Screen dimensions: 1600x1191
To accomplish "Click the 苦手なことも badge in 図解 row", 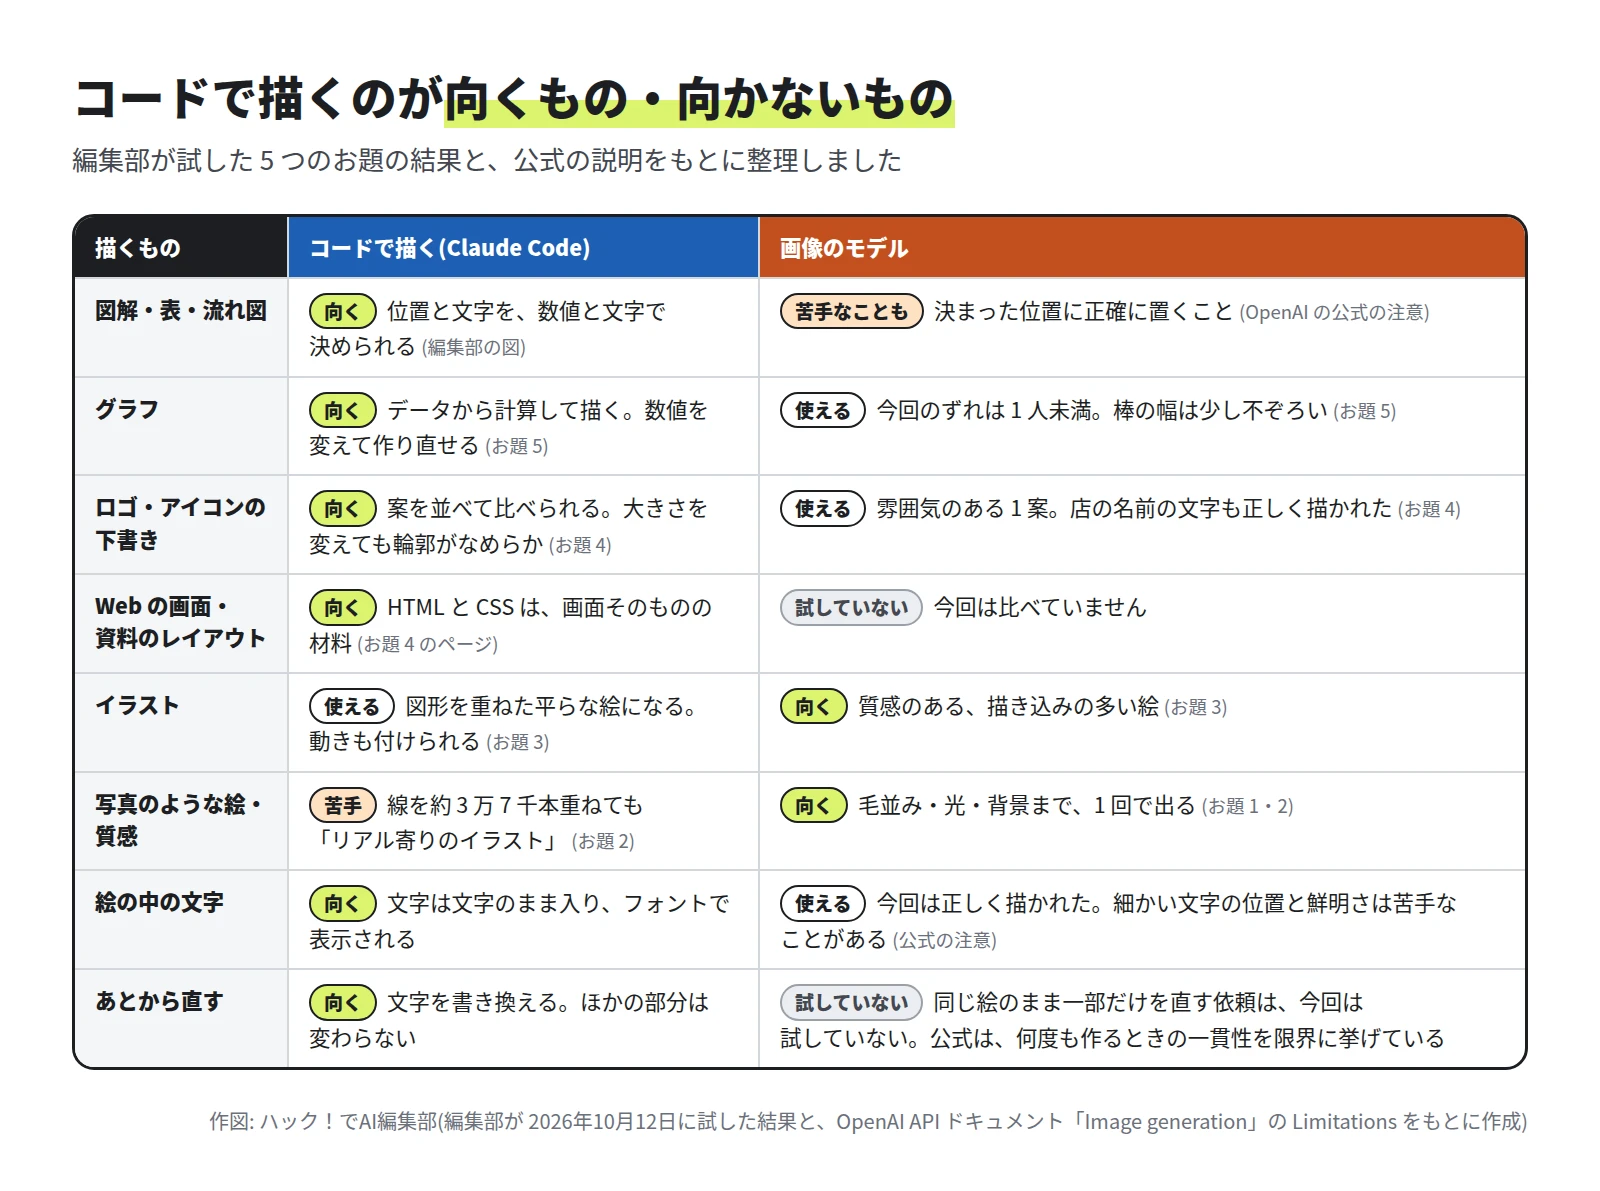I will point(851,312).
